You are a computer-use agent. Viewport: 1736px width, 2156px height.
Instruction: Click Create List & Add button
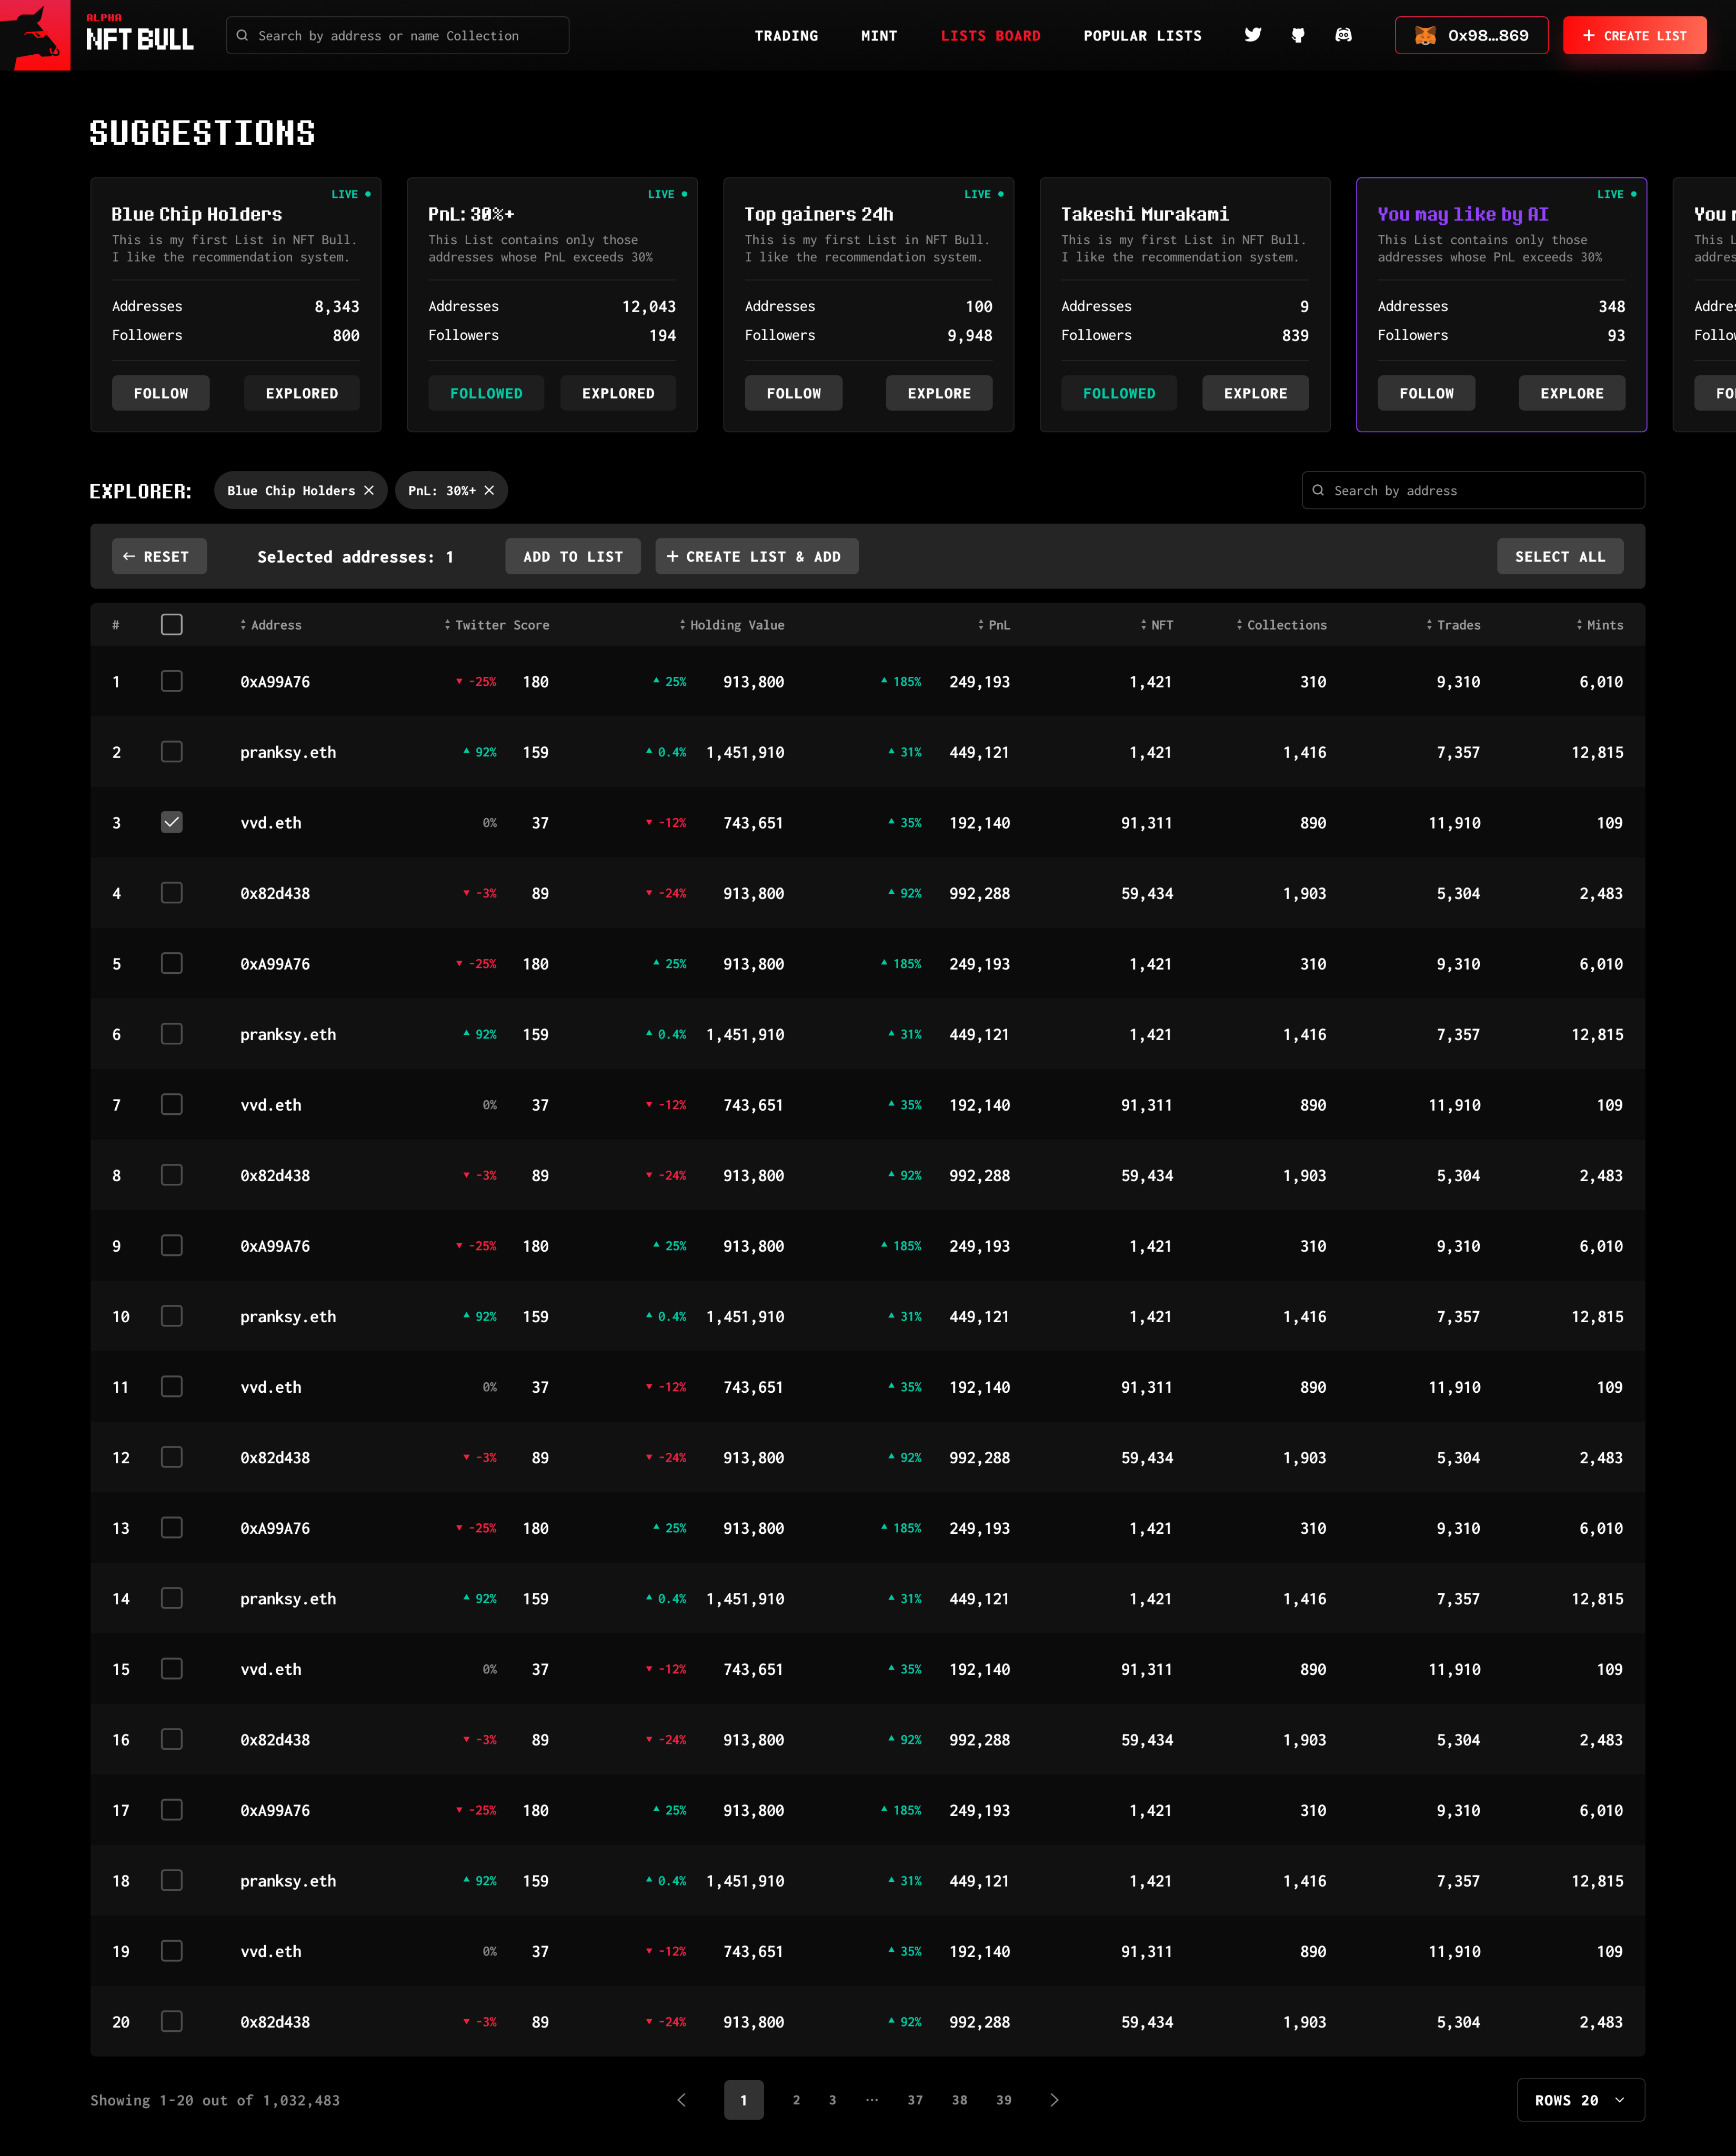(756, 556)
